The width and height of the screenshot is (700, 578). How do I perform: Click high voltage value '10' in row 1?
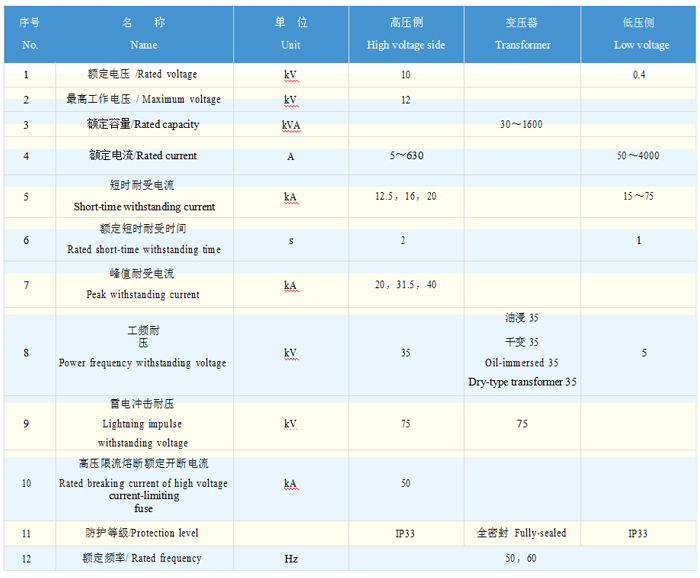pyautogui.click(x=405, y=75)
